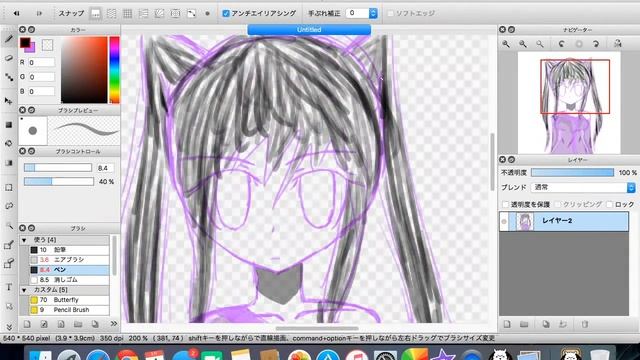Select the gradient tool
This screenshot has height=360, width=640.
click(x=9, y=163)
